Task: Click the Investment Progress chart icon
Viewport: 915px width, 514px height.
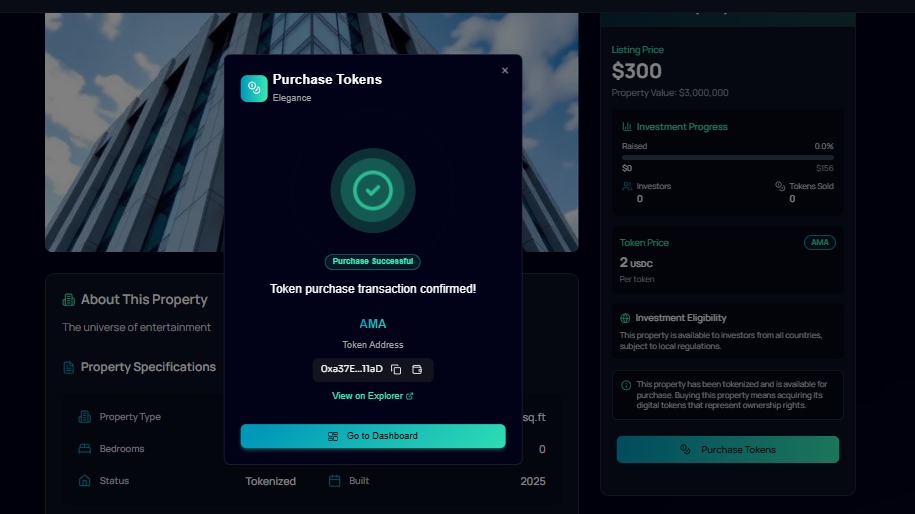Action: [x=627, y=127]
